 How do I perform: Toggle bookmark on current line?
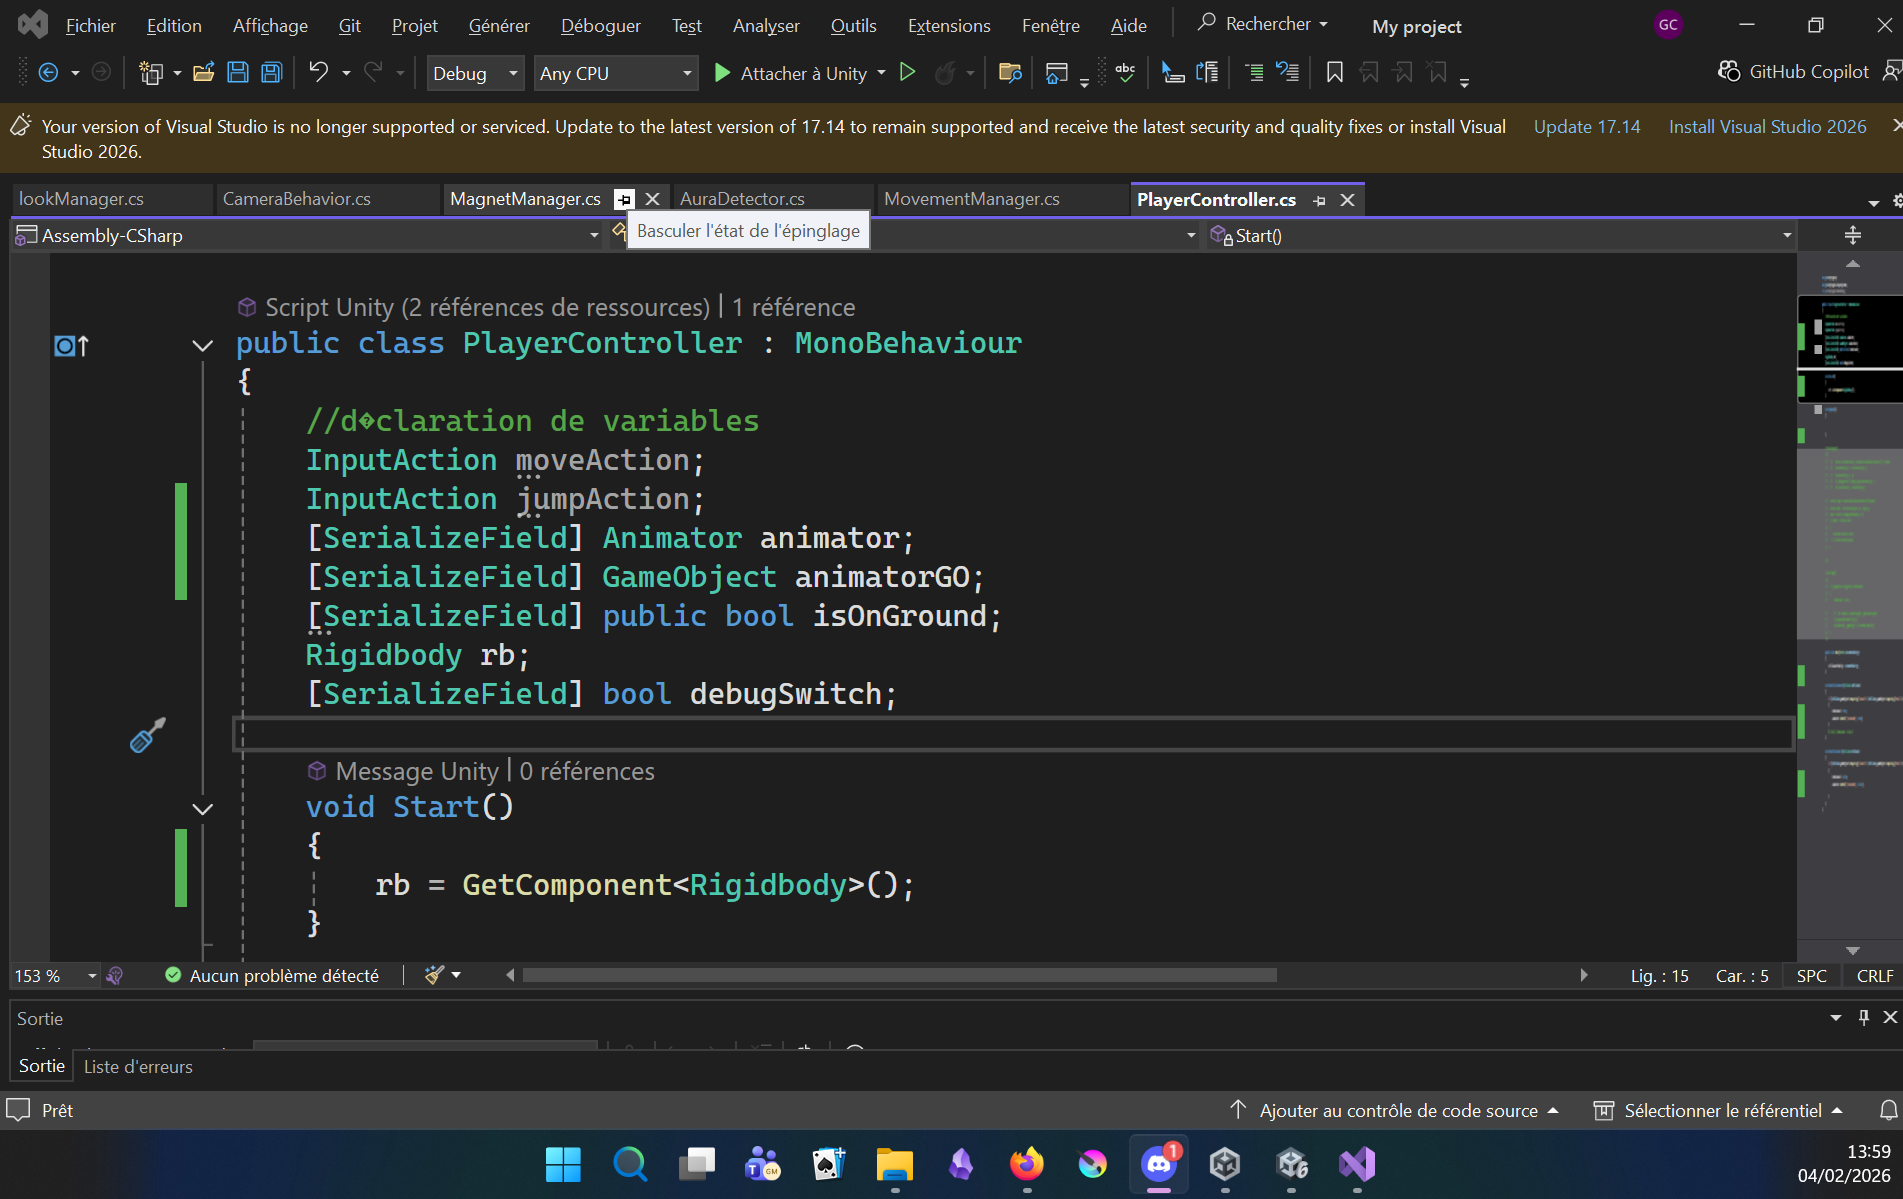click(1334, 73)
